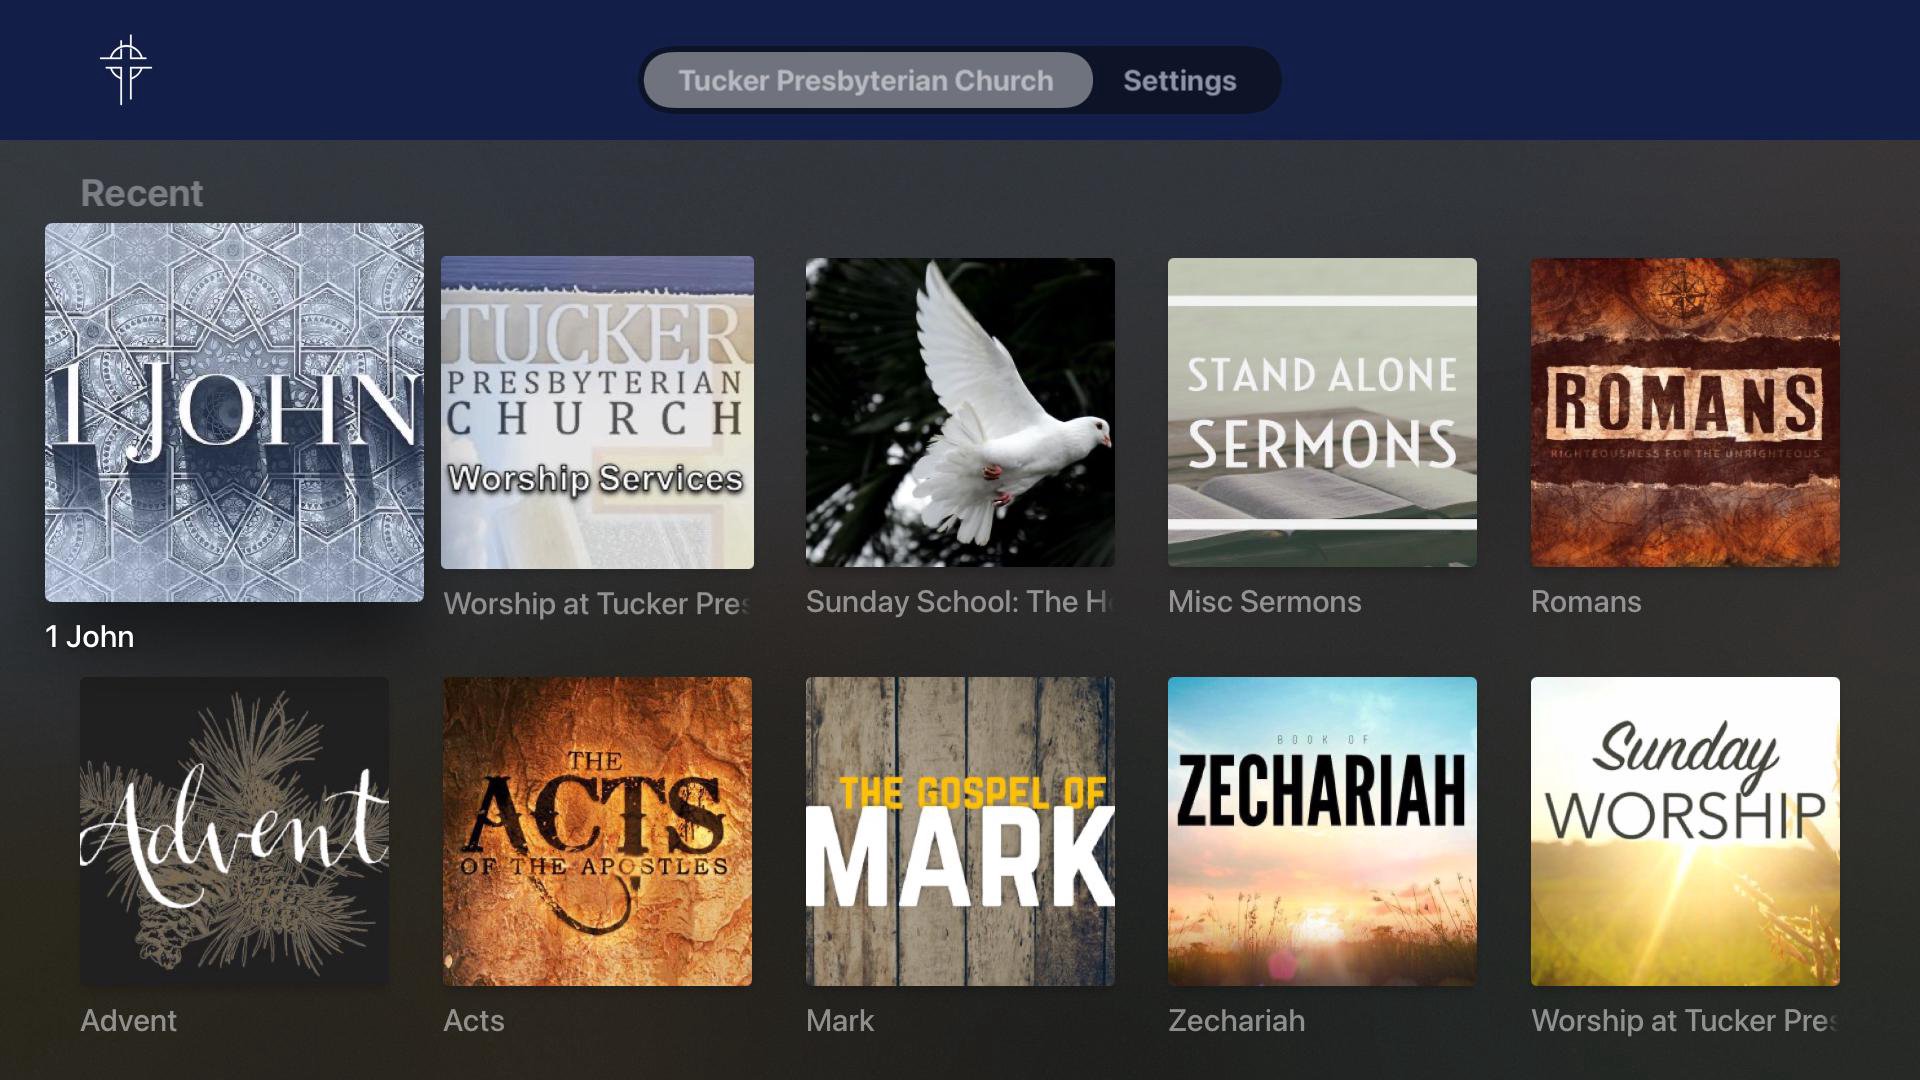Click the Mark title label
Viewport: 1920px width, 1080px height.
(x=840, y=1020)
